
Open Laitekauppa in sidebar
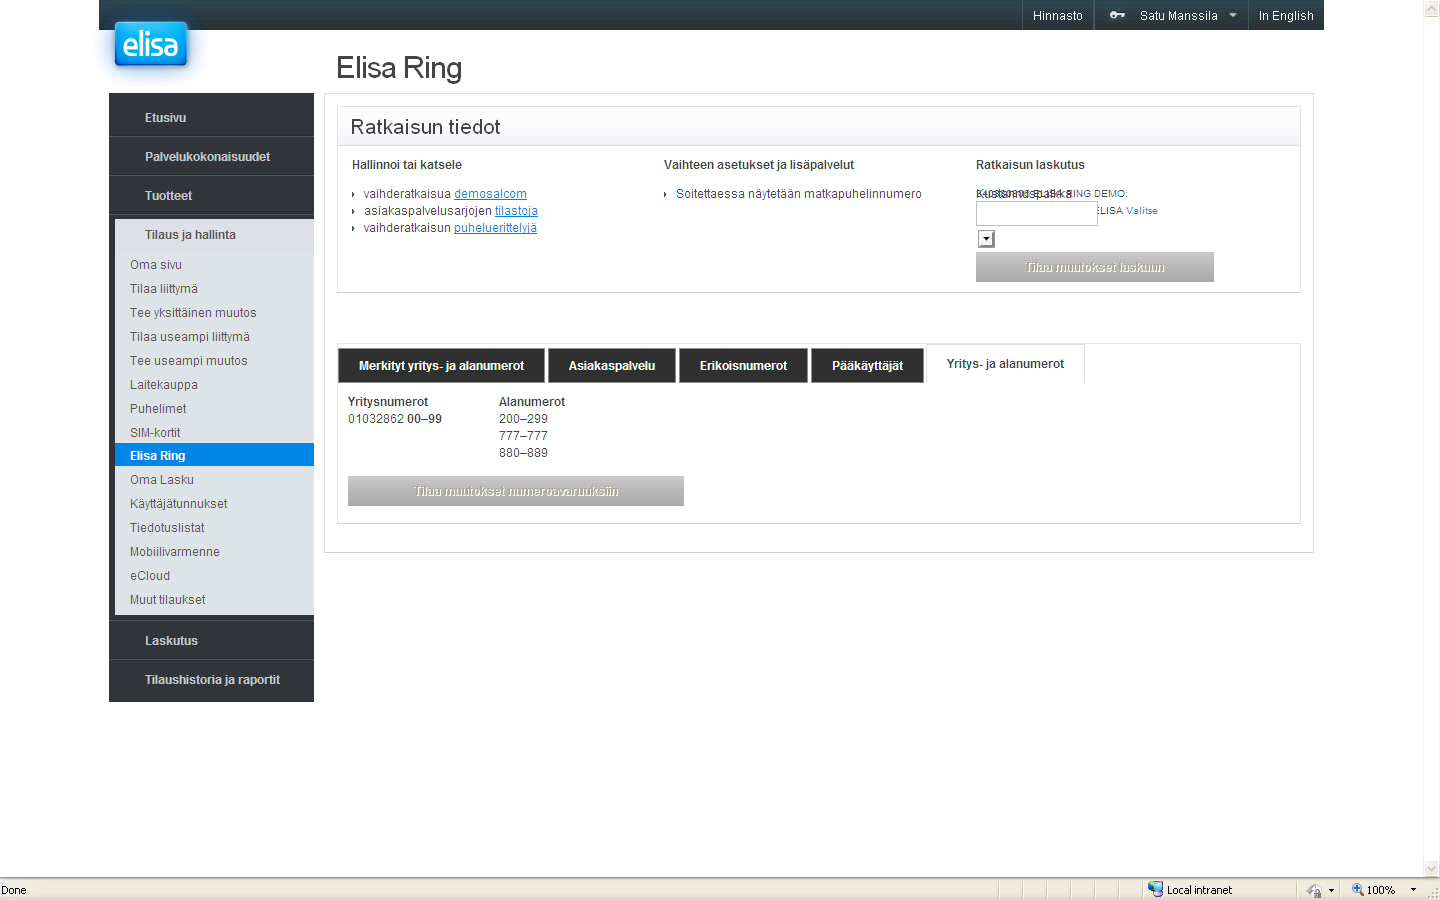(x=164, y=385)
